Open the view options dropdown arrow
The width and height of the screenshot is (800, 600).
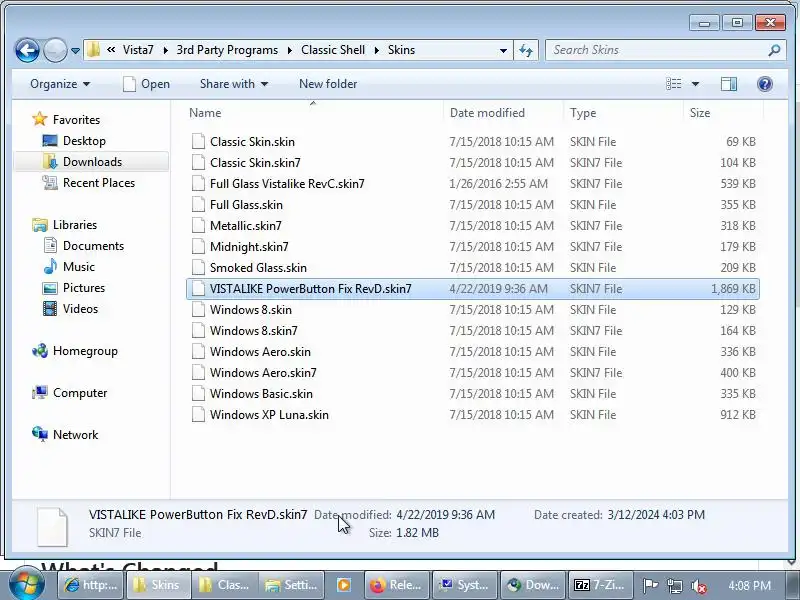[695, 84]
